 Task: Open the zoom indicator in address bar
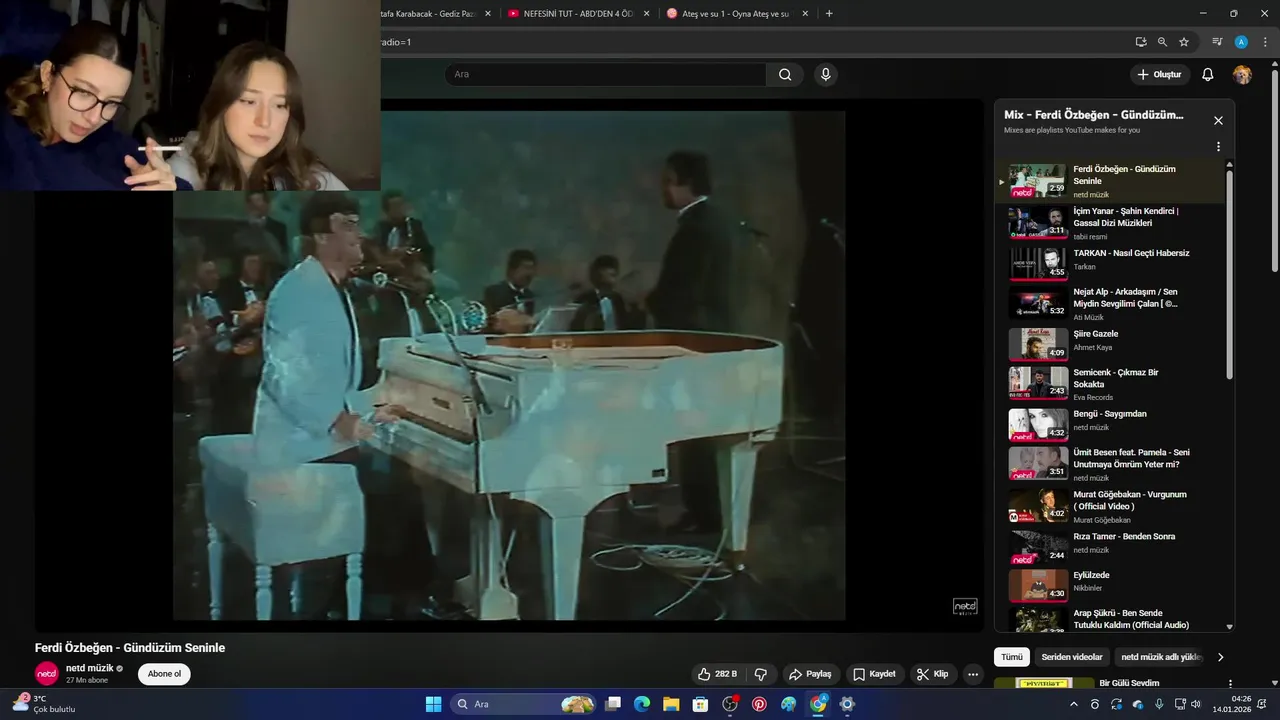click(x=1162, y=42)
